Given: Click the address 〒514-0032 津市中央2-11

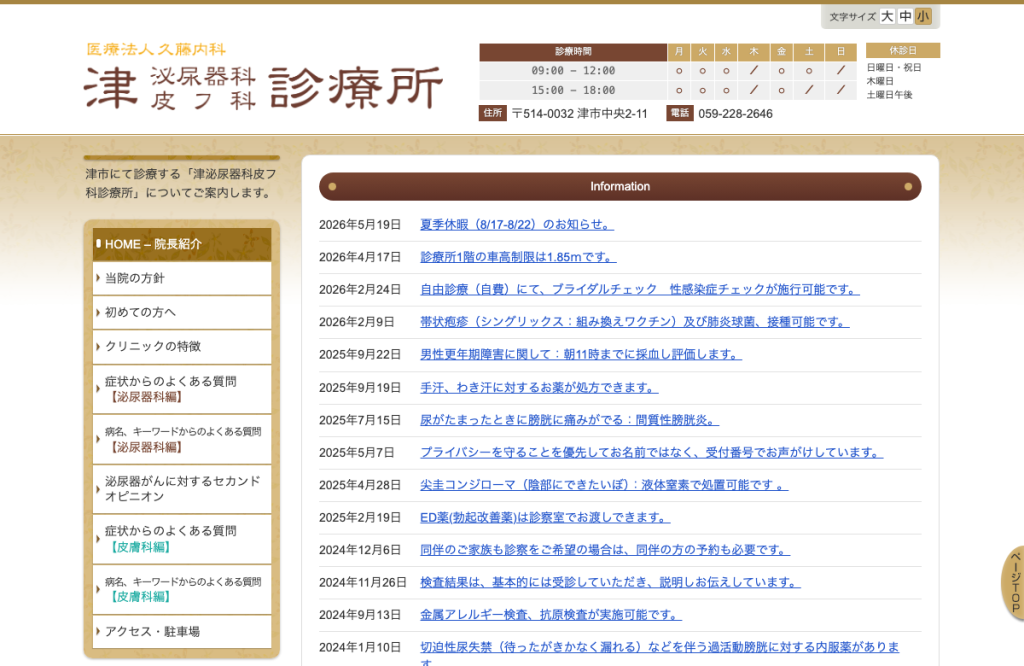Looking at the screenshot, I should click(x=579, y=114).
